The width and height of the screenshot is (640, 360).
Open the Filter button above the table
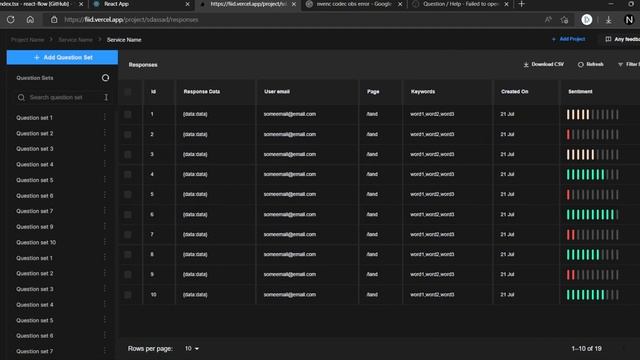[629, 64]
